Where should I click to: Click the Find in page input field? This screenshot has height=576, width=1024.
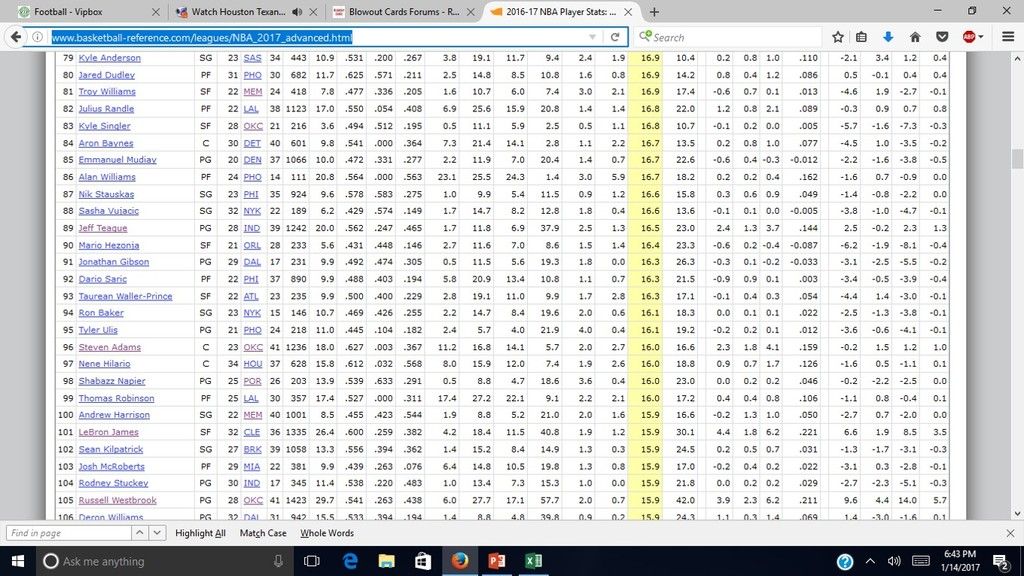pyautogui.click(x=66, y=533)
